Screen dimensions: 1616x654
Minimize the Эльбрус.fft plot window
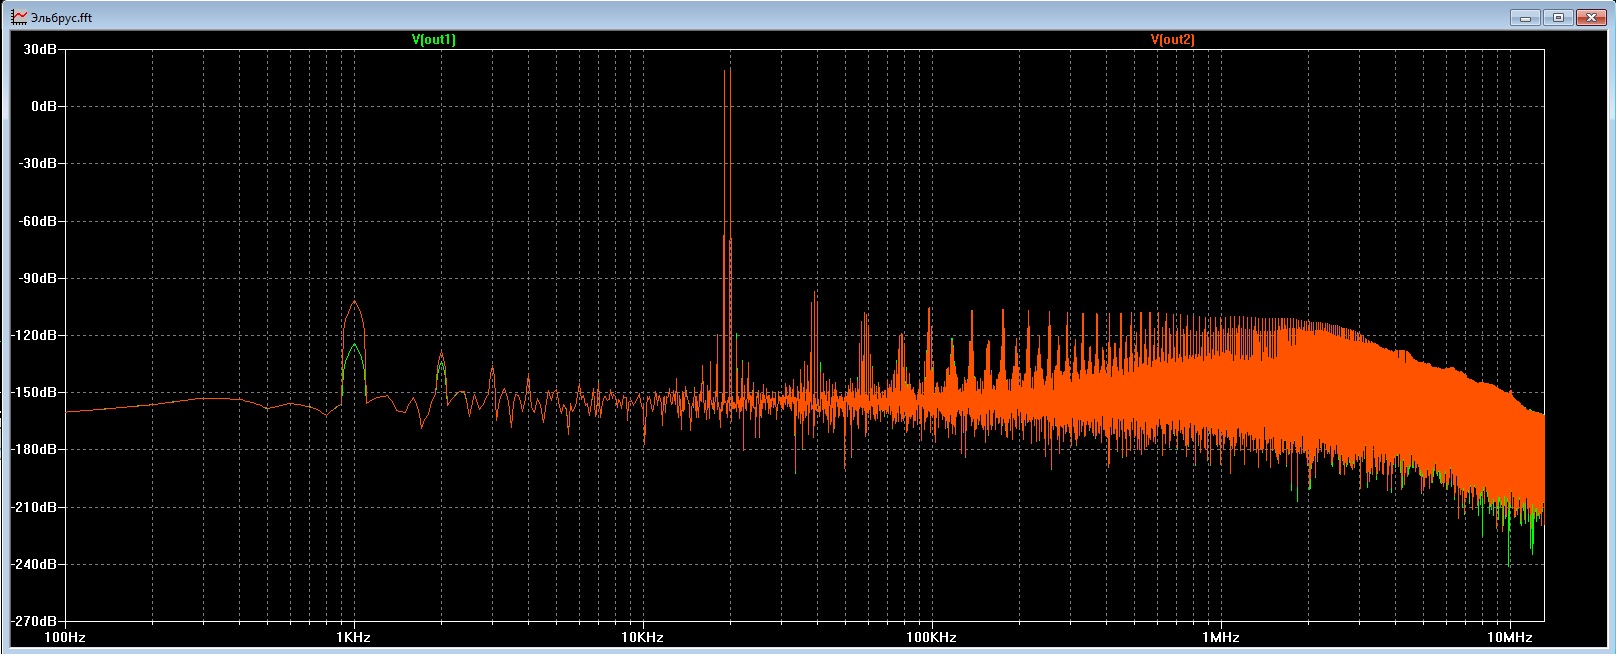pos(1527,17)
